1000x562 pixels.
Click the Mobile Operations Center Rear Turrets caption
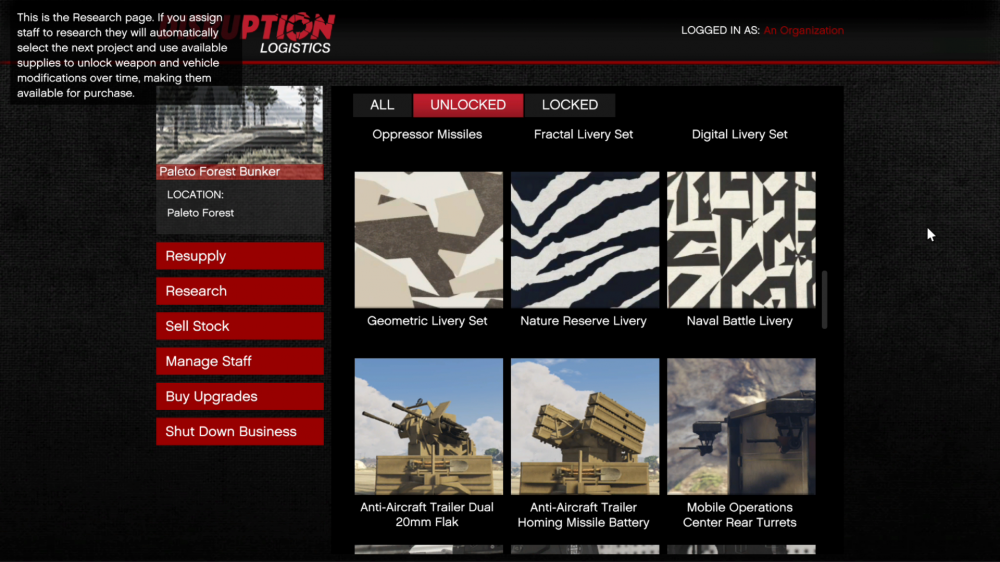[740, 515]
